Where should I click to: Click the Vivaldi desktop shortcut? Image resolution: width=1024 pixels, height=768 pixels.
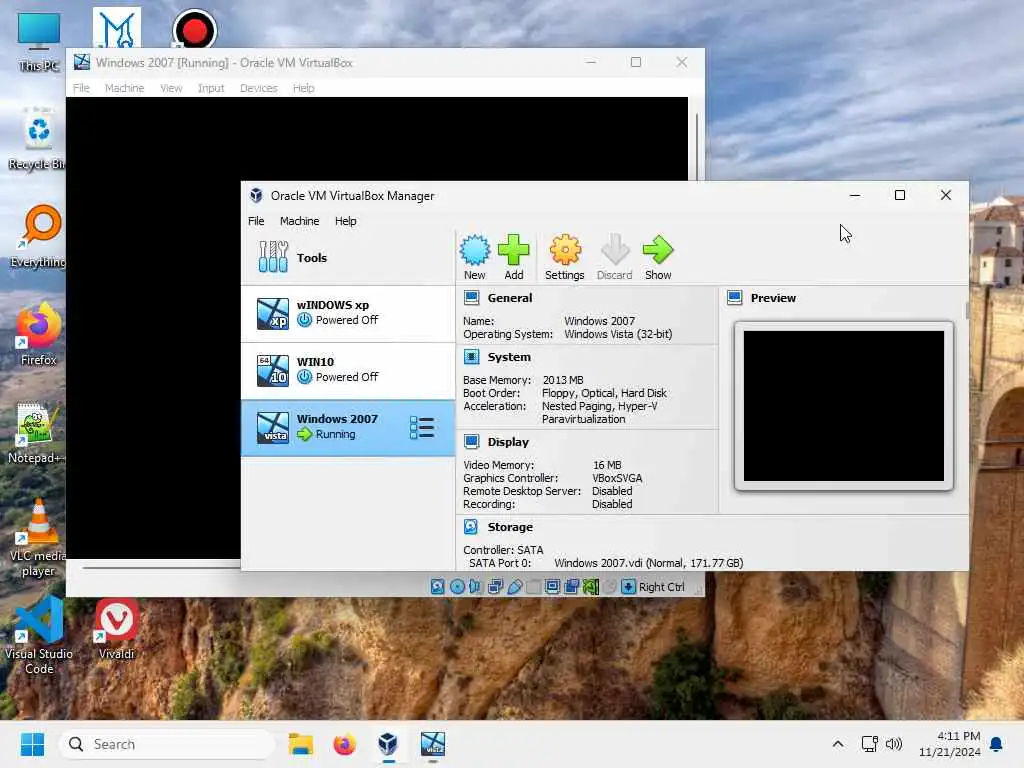[x=116, y=629]
